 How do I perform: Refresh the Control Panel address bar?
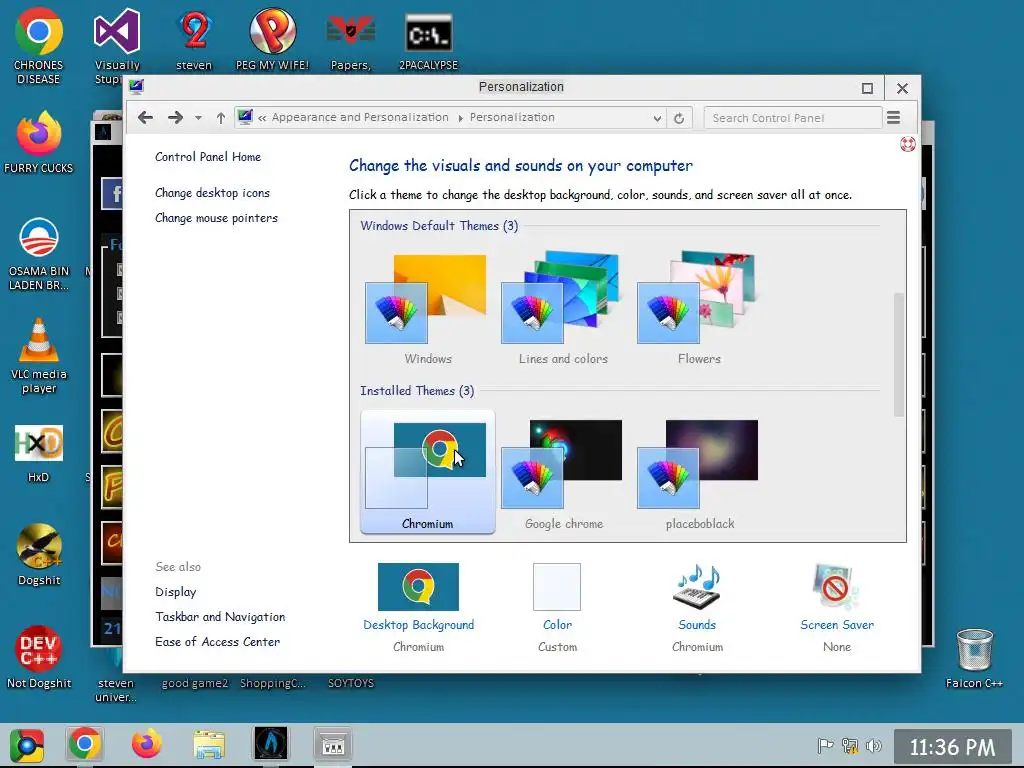(679, 118)
